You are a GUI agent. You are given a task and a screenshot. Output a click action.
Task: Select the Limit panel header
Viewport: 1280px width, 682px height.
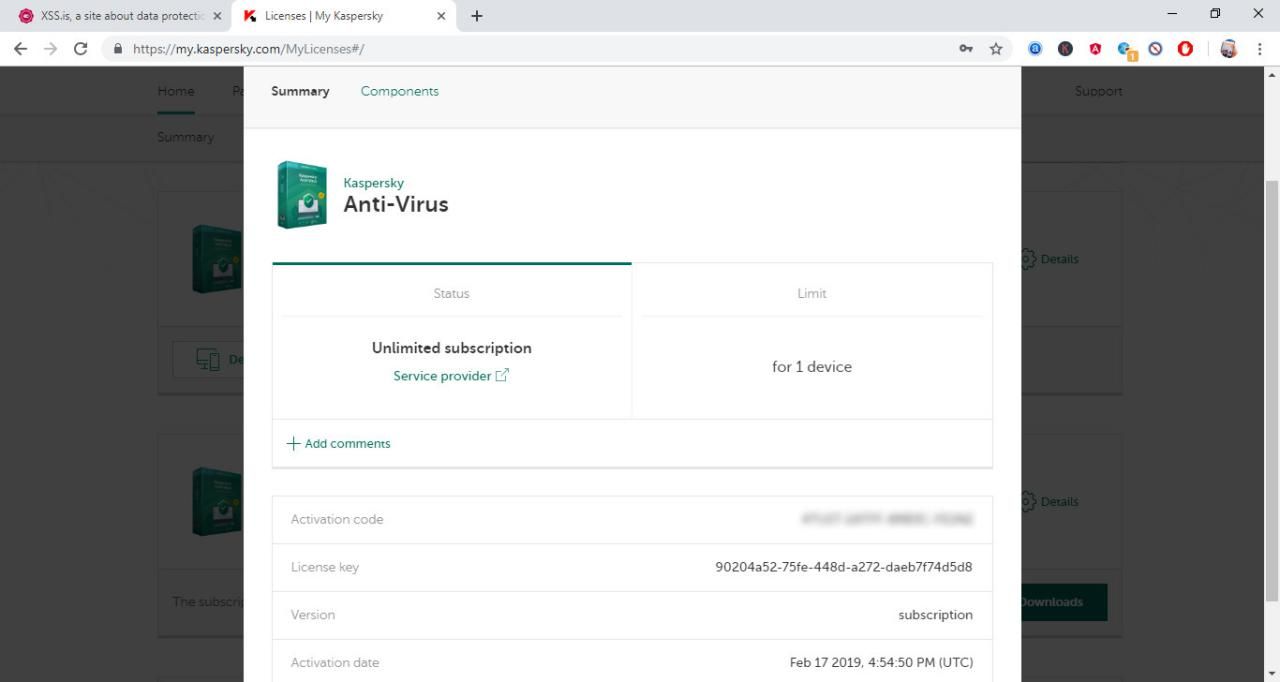coord(812,293)
